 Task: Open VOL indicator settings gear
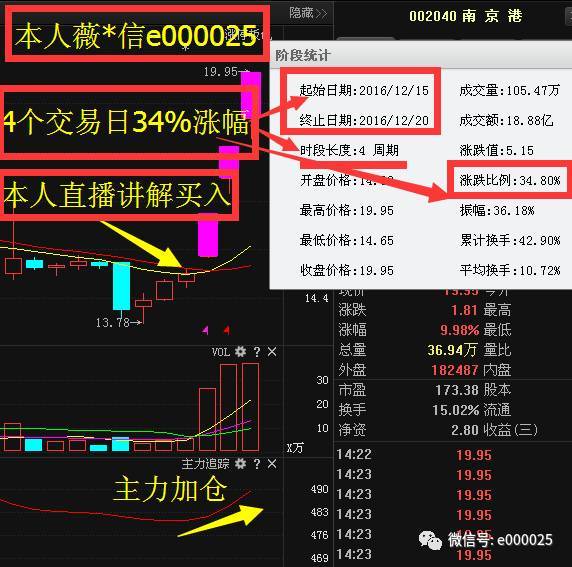tap(240, 352)
